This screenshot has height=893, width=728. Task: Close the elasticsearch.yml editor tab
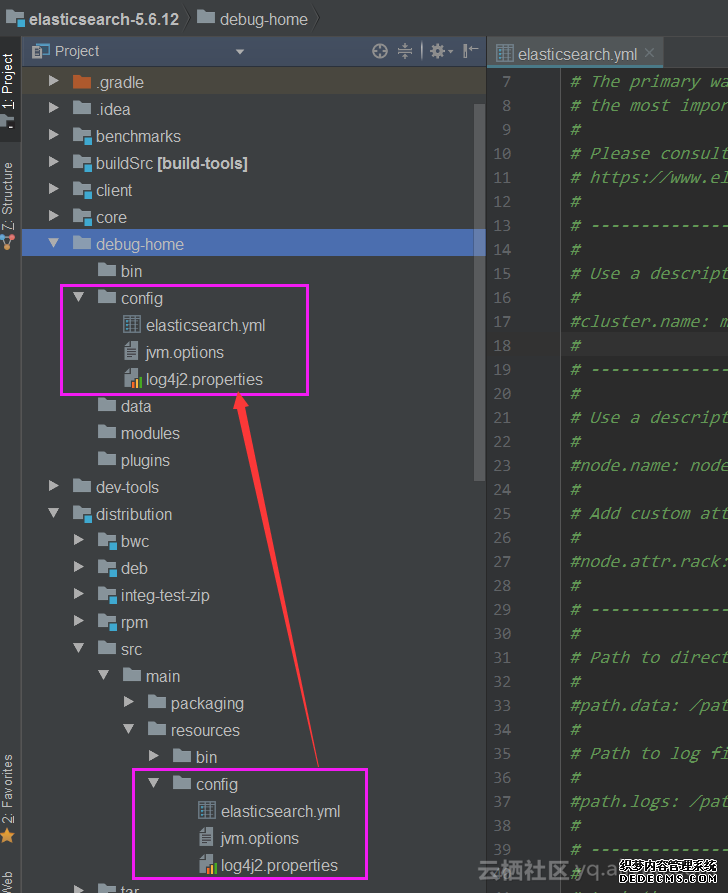649,54
